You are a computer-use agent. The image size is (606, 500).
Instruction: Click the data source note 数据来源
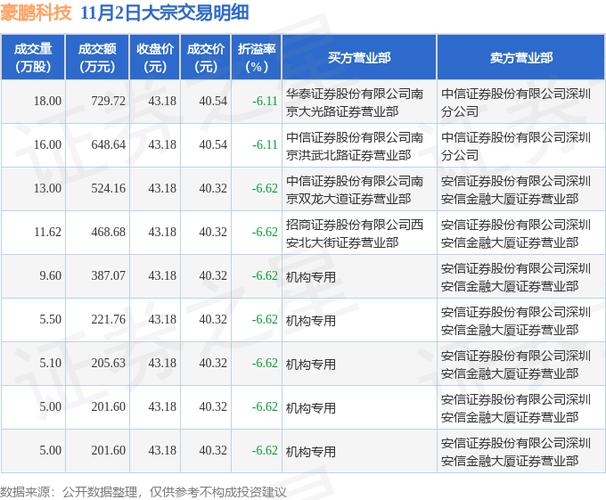tap(143, 492)
